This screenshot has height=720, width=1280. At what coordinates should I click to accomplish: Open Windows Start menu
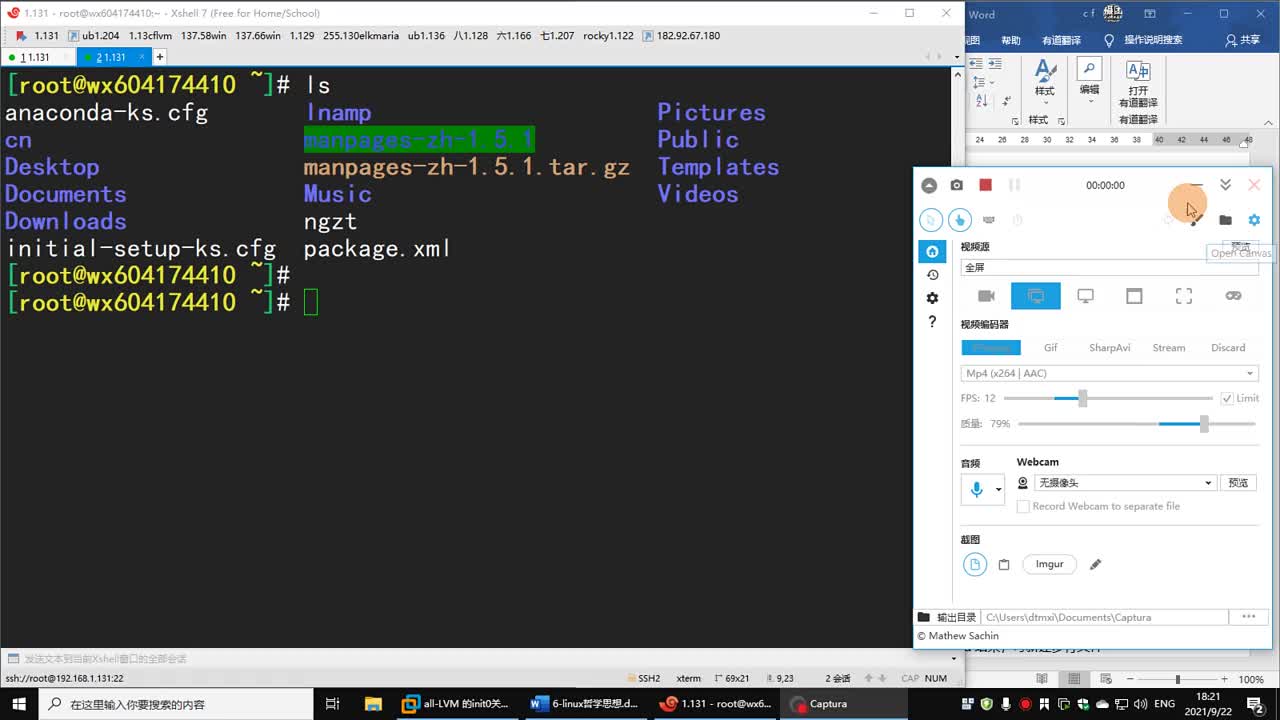(x=19, y=704)
